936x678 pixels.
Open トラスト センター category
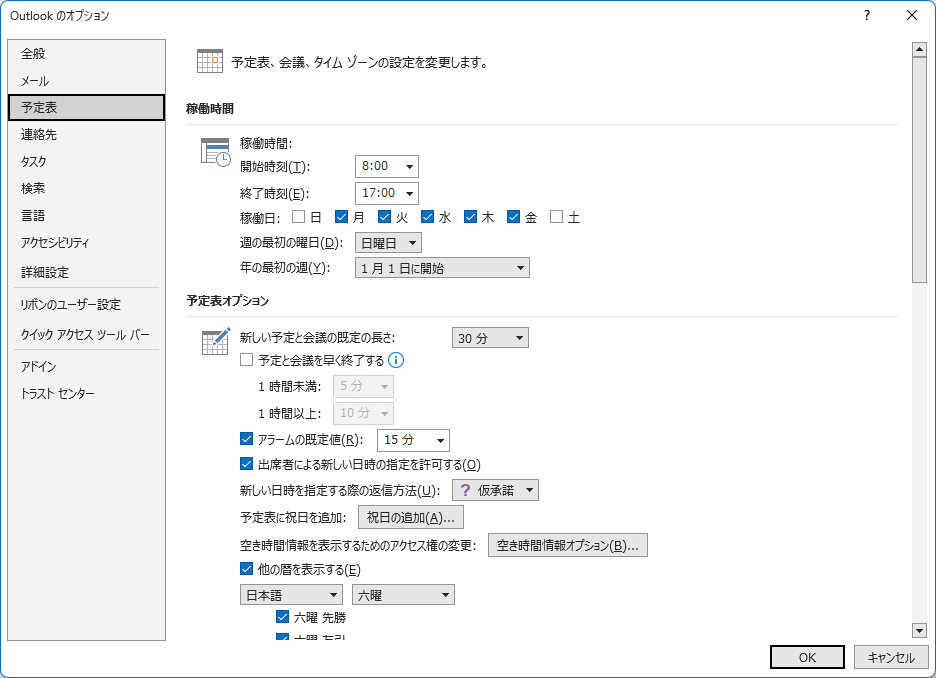pos(87,393)
